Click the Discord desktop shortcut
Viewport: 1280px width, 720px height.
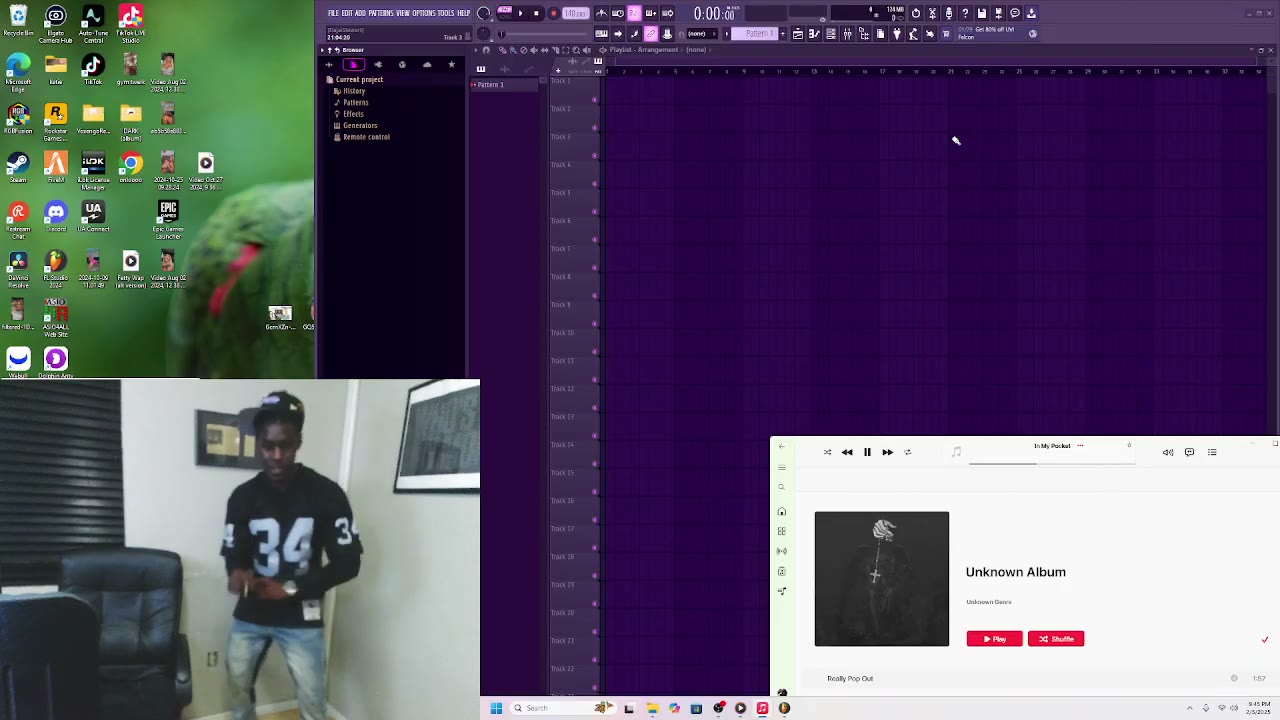56,215
